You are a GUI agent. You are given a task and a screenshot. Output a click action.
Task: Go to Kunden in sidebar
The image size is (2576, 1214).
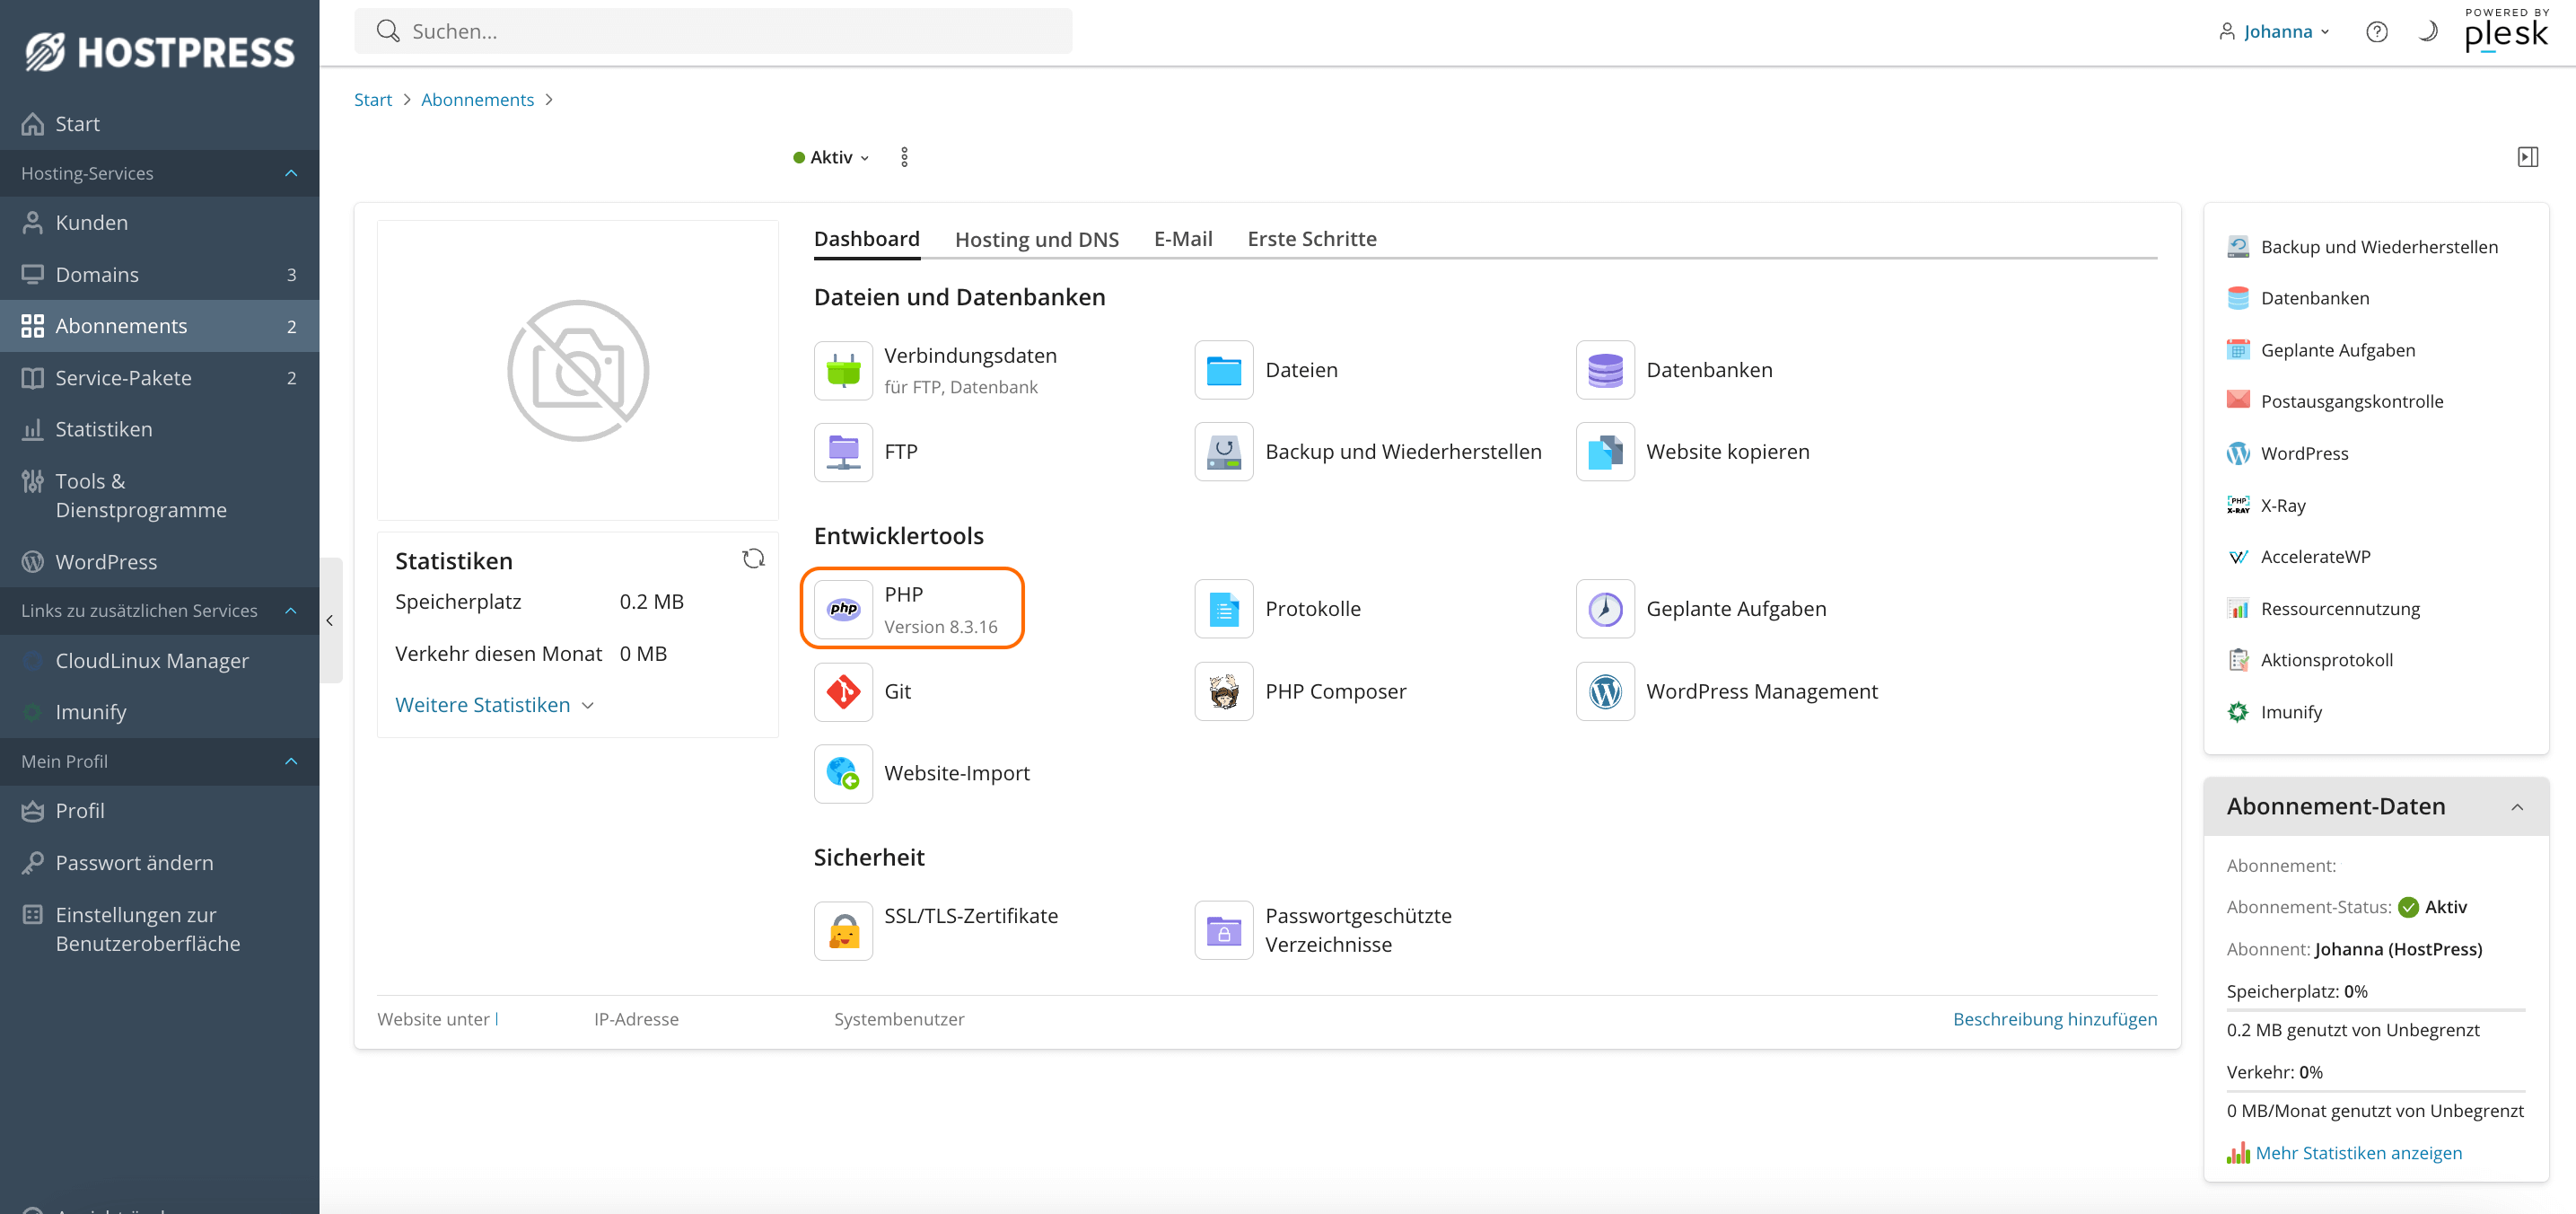coord(160,223)
